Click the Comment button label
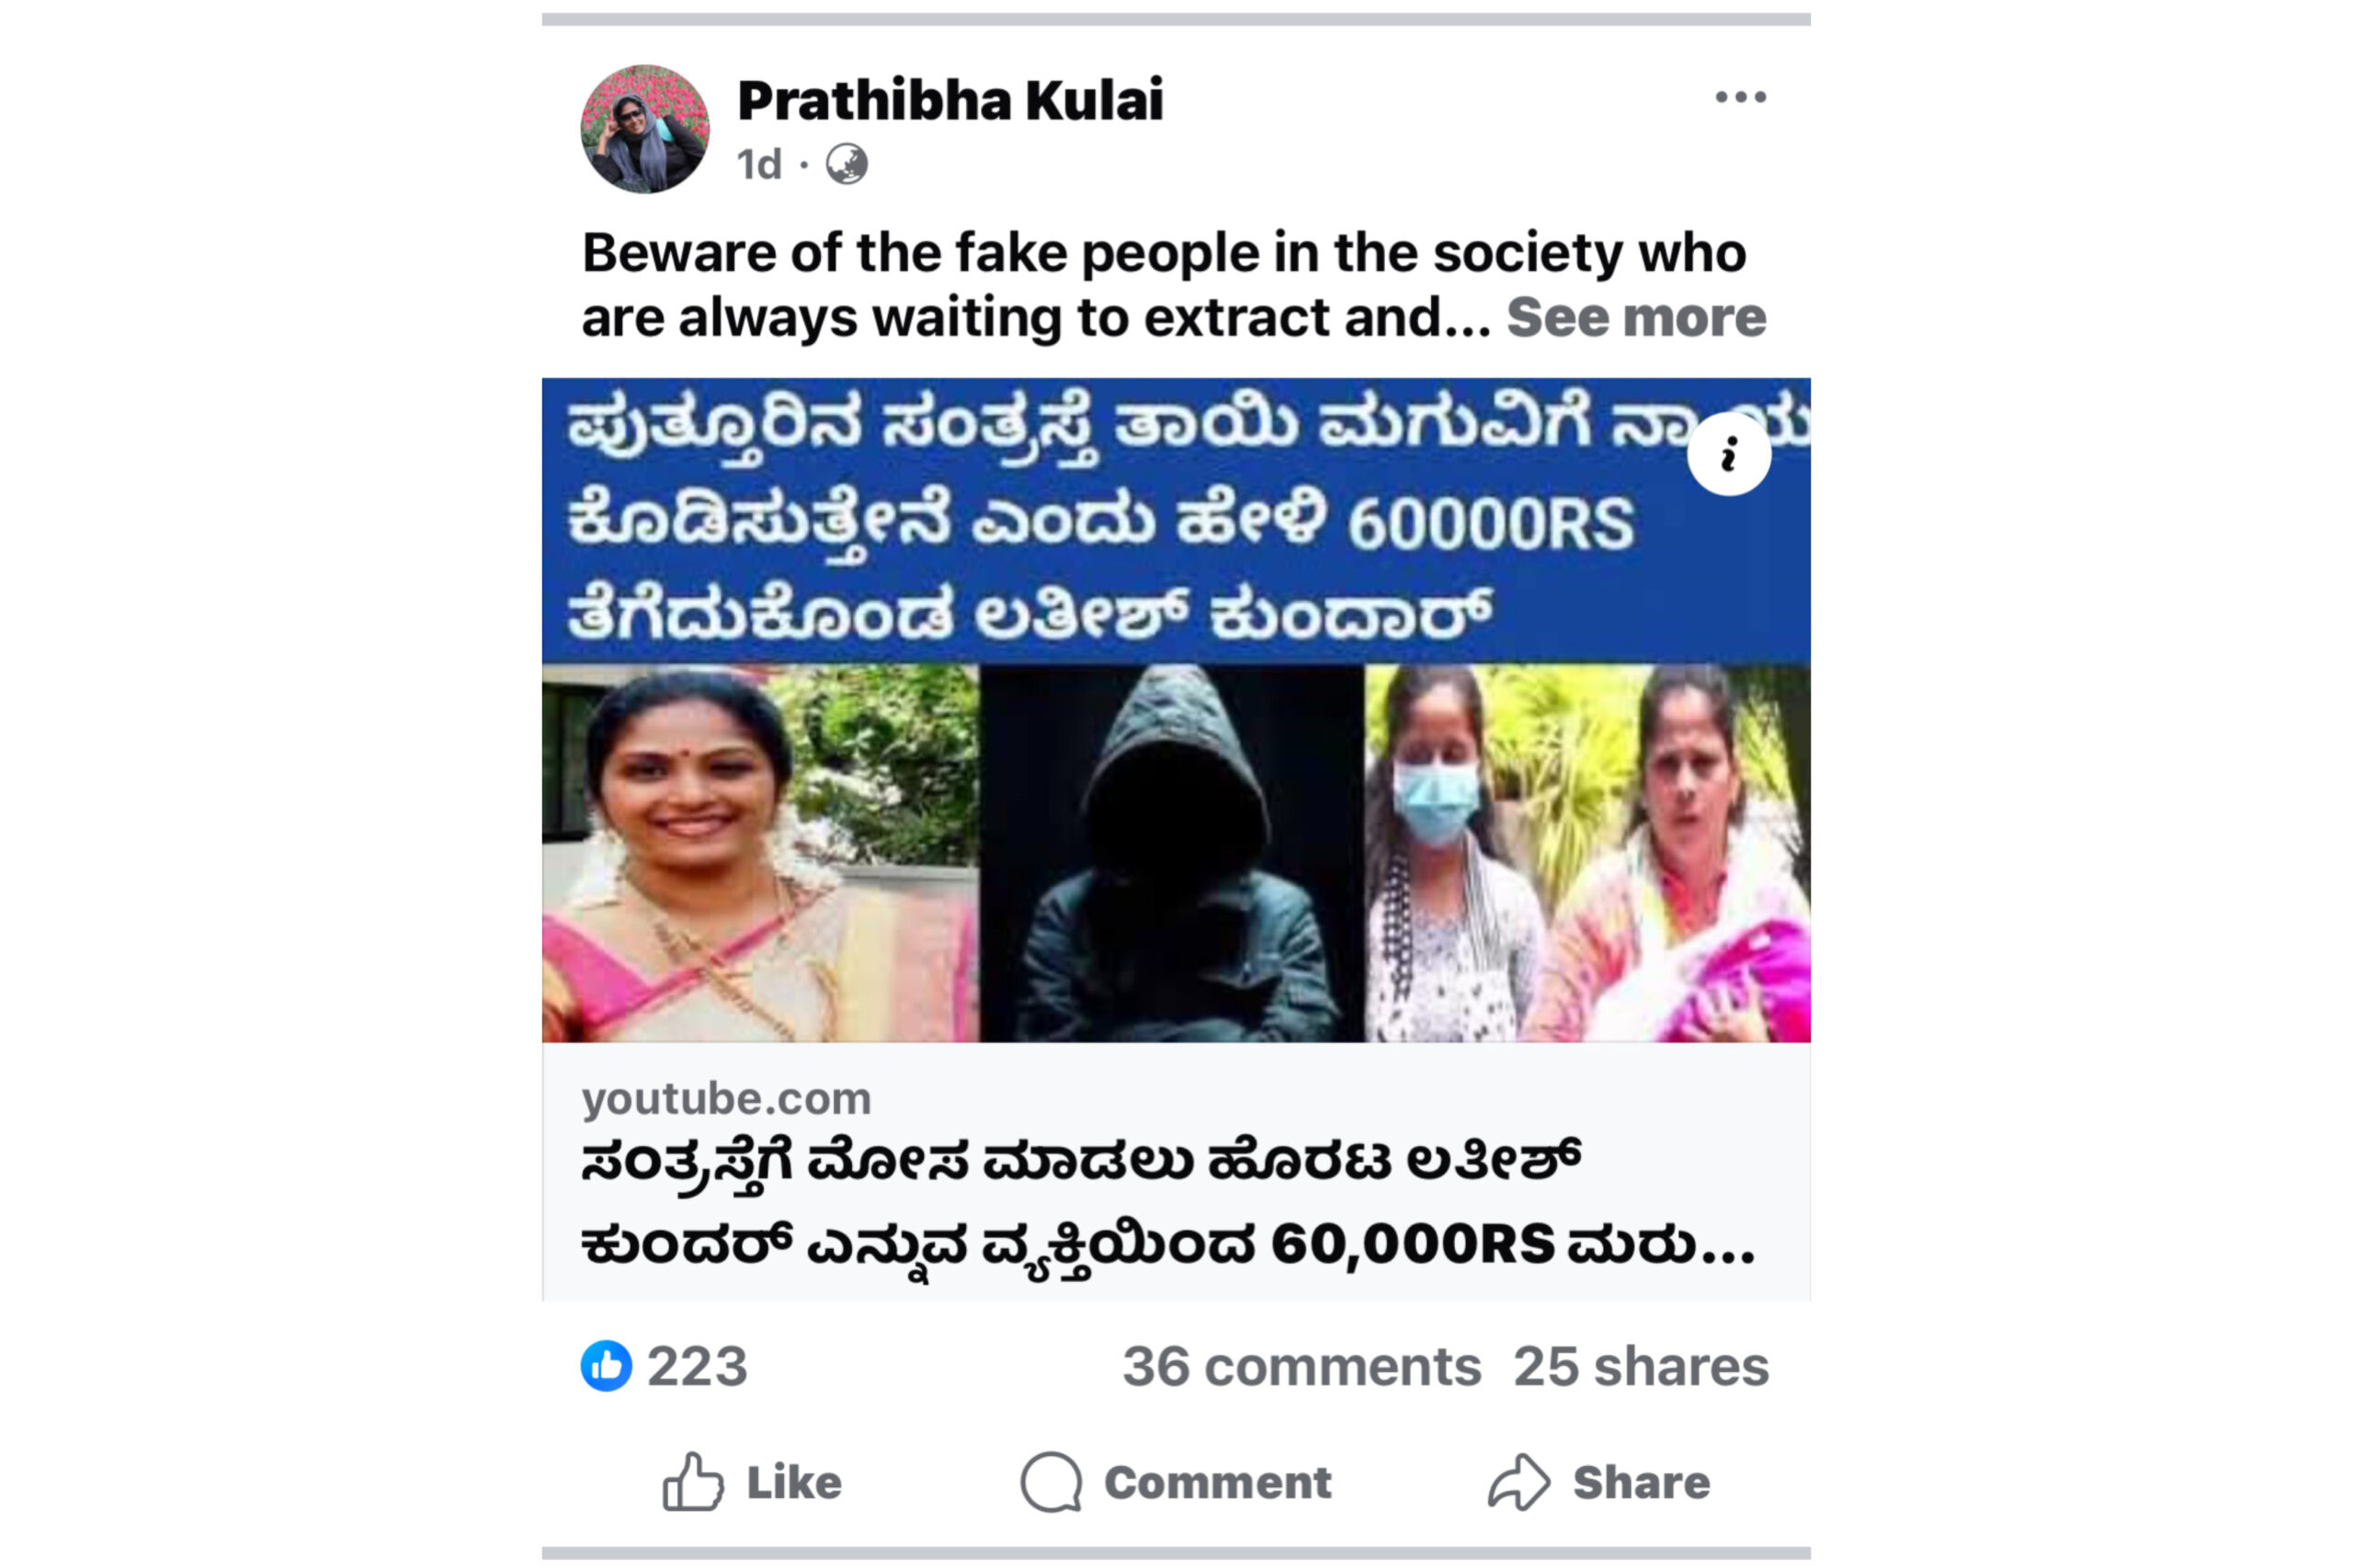 tap(1217, 1482)
